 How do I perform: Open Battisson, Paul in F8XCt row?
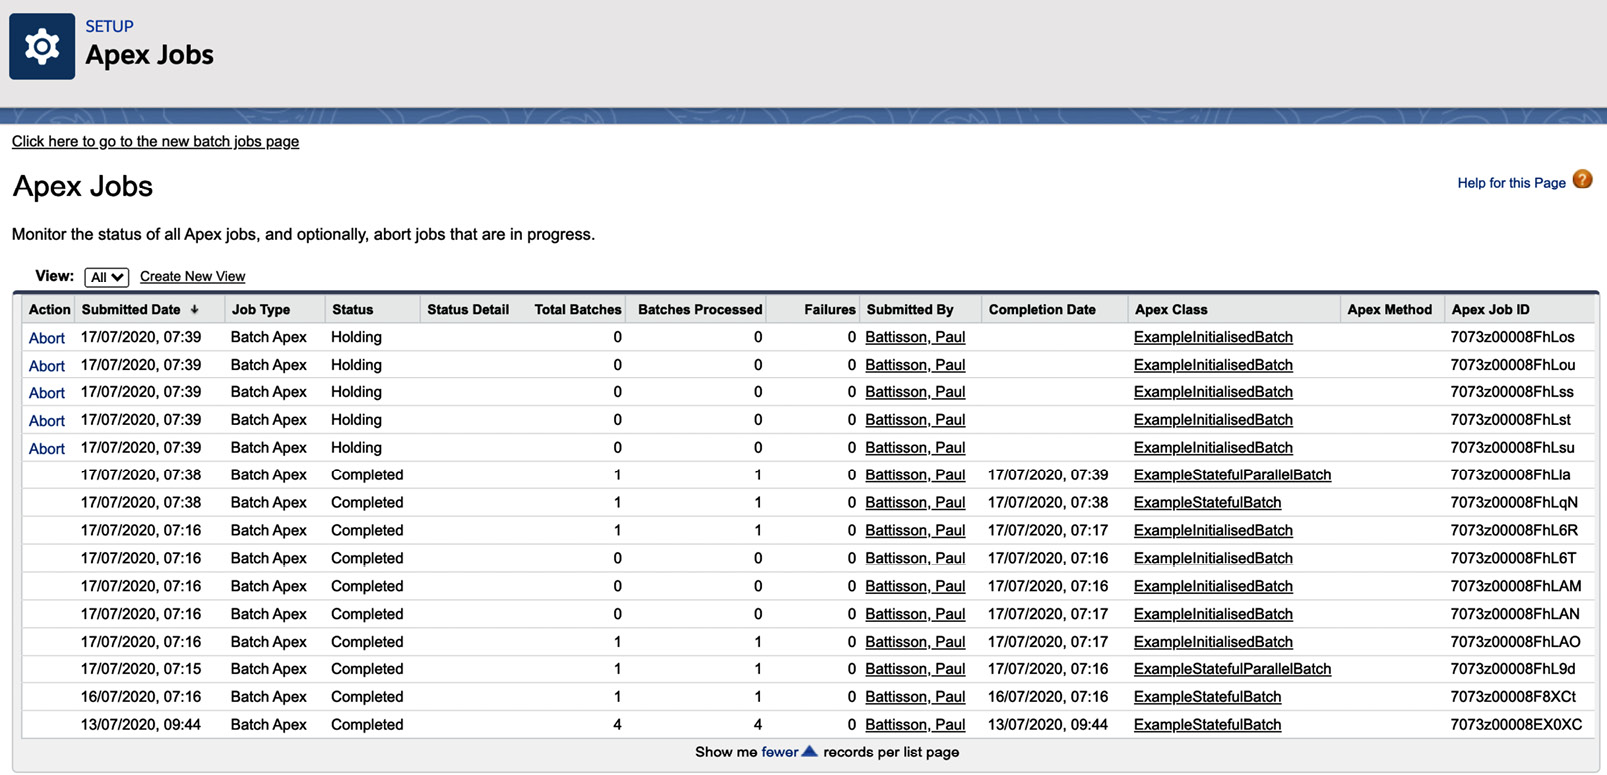coord(915,697)
